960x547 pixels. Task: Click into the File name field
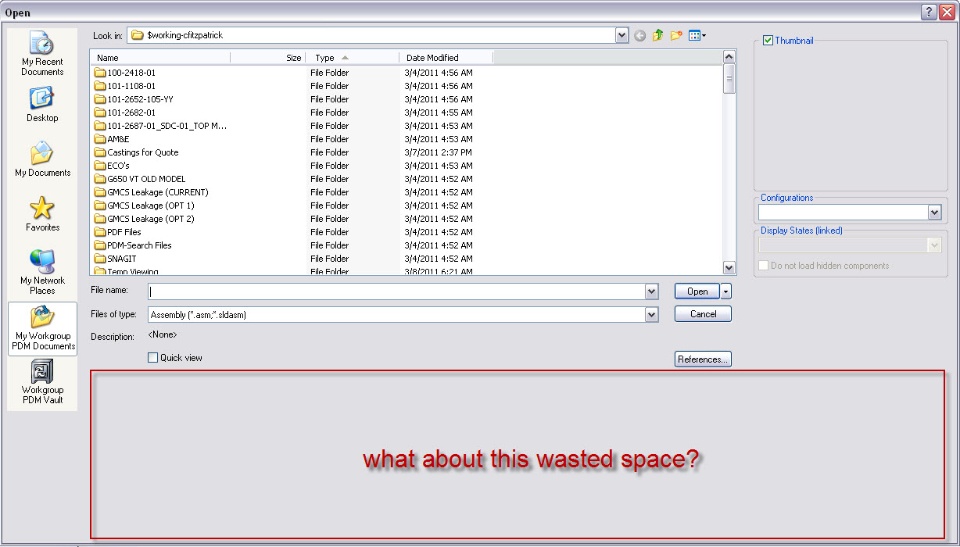click(x=396, y=292)
